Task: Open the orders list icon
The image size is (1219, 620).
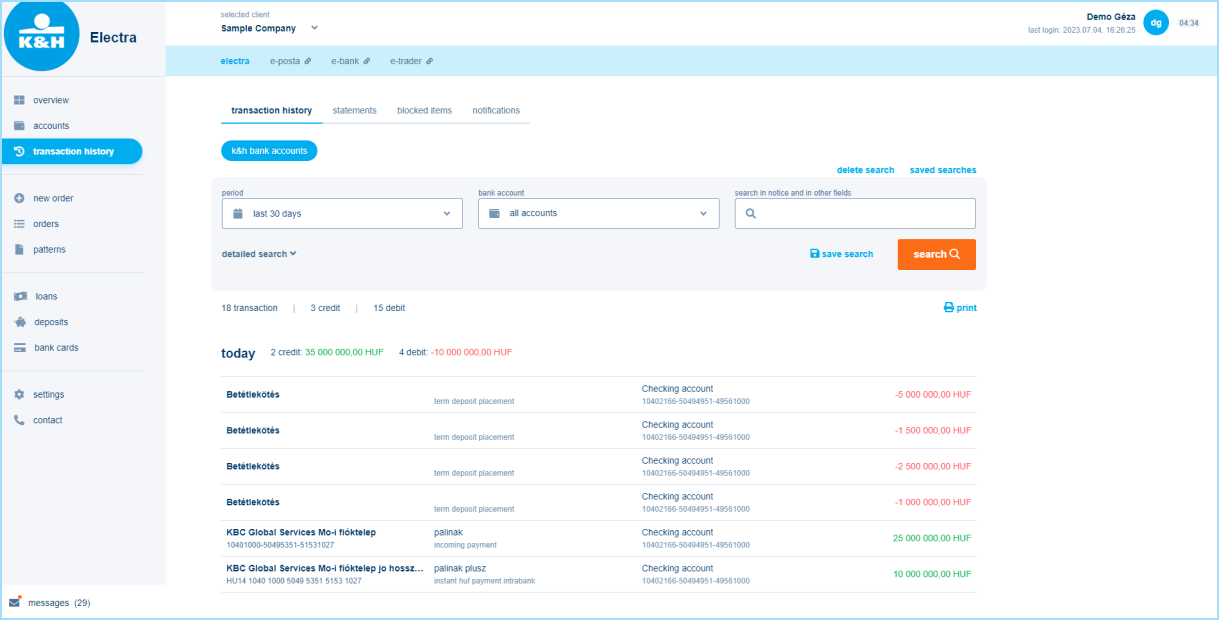Action: [20, 223]
